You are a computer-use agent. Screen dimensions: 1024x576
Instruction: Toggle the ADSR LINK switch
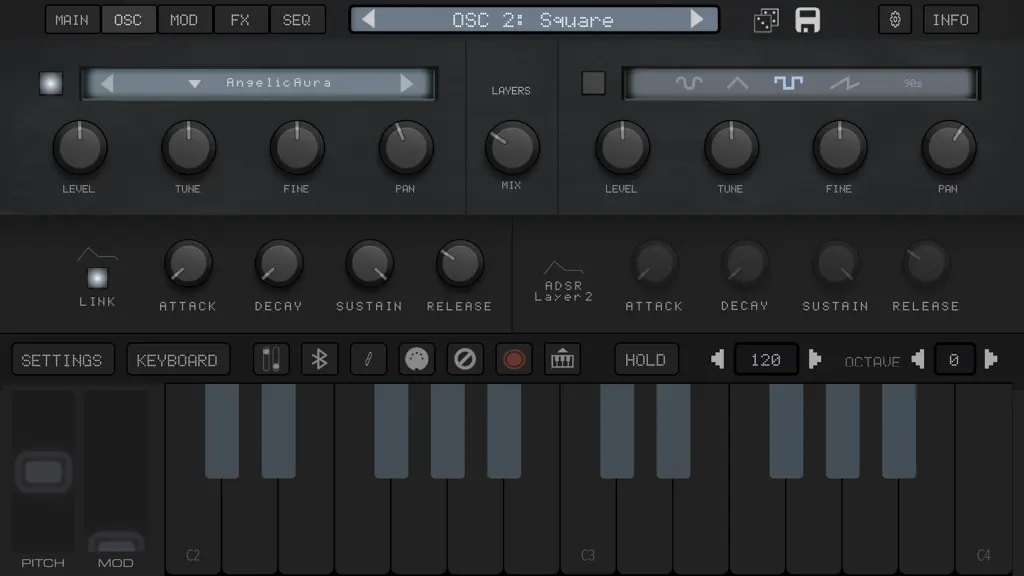click(97, 278)
